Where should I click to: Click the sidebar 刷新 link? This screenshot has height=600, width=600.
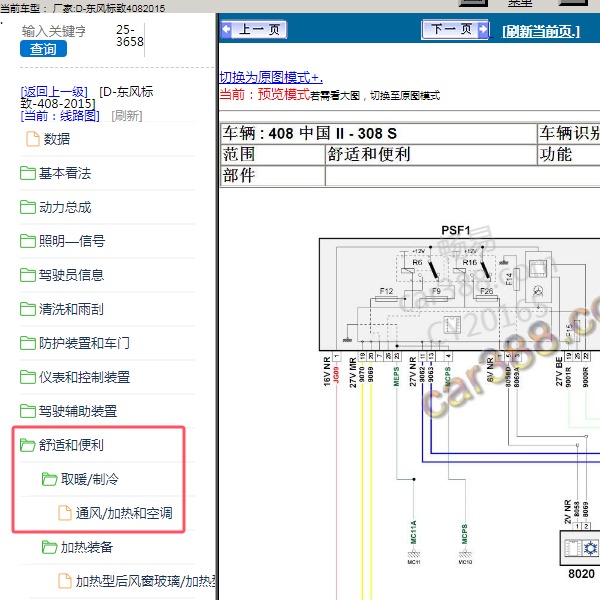pos(127,116)
